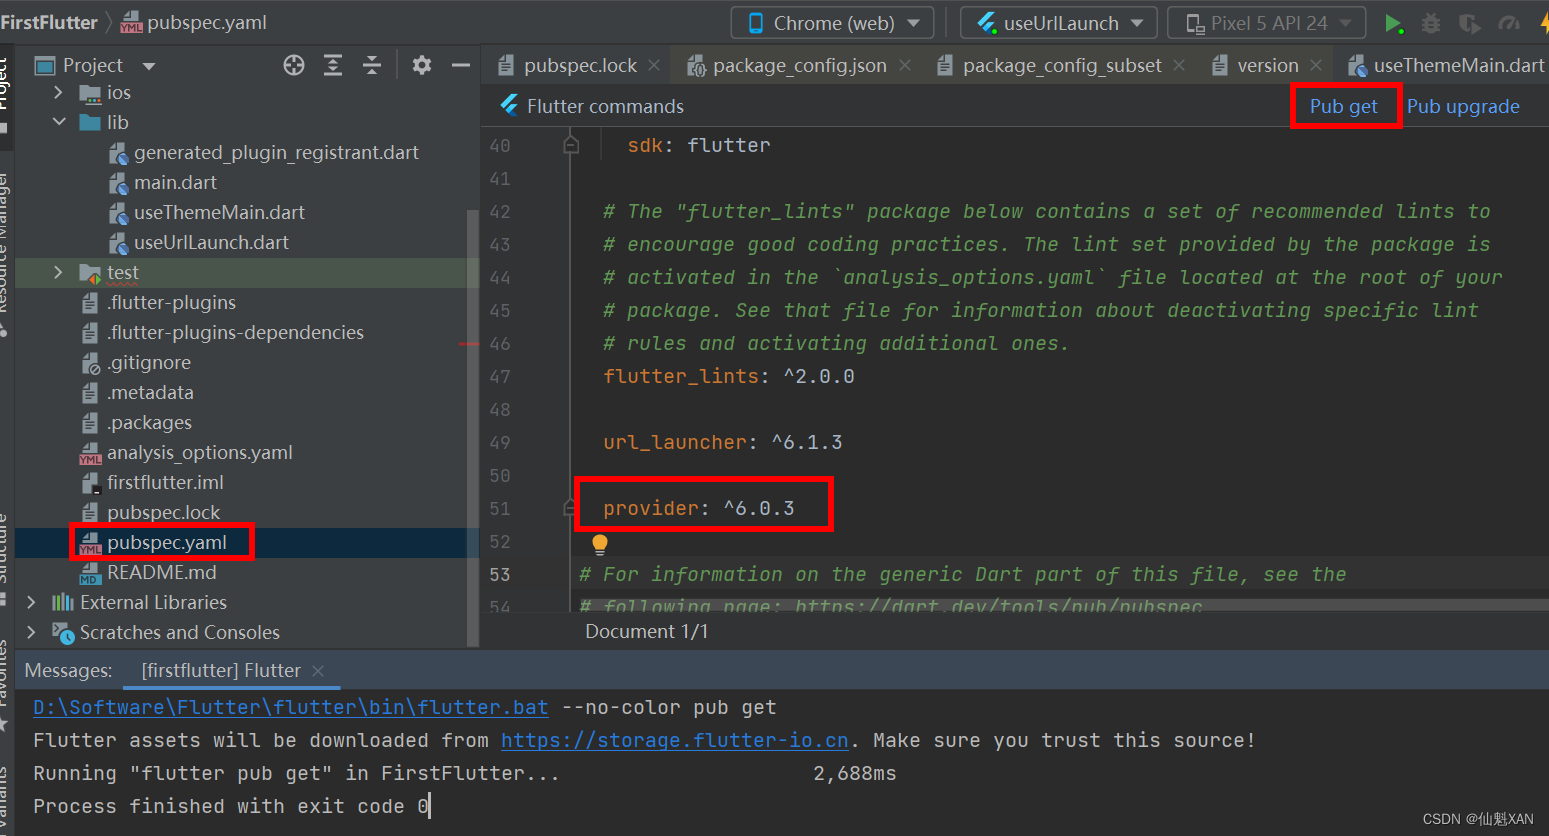The image size is (1549, 836).
Task: Click the profiler gauge icon
Action: [1509, 23]
